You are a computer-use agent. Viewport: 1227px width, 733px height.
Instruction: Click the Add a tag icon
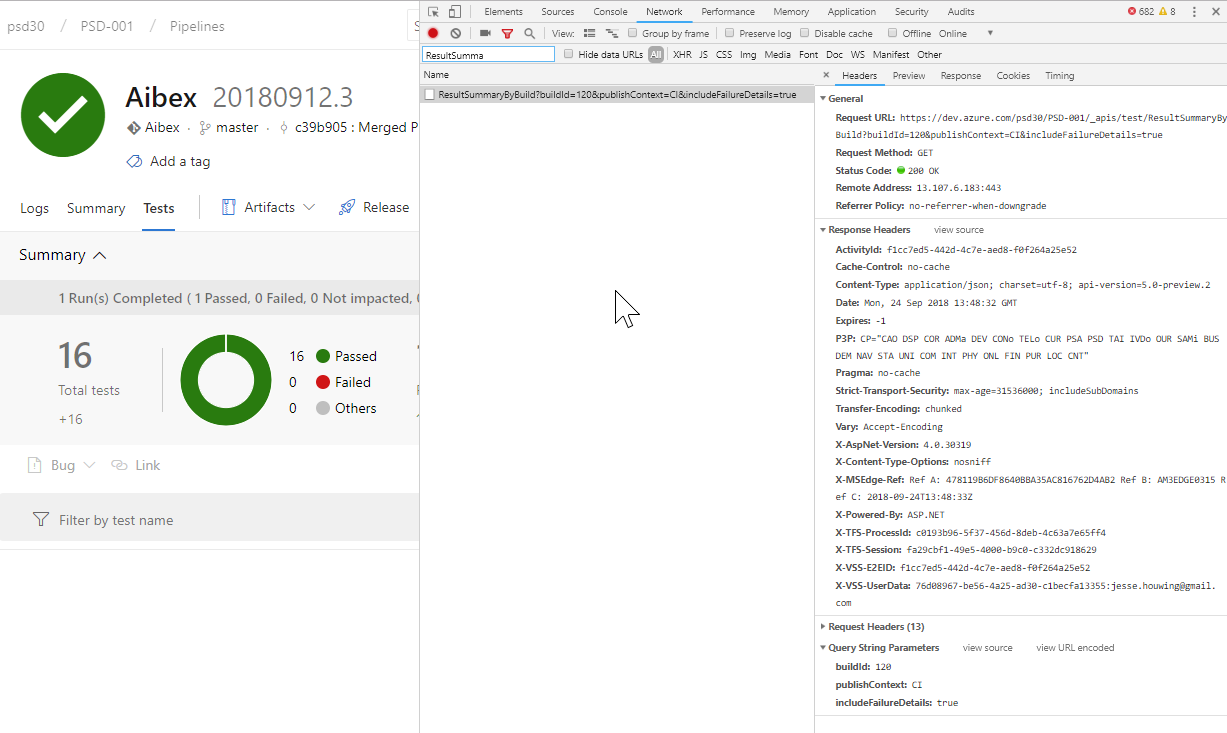134,161
